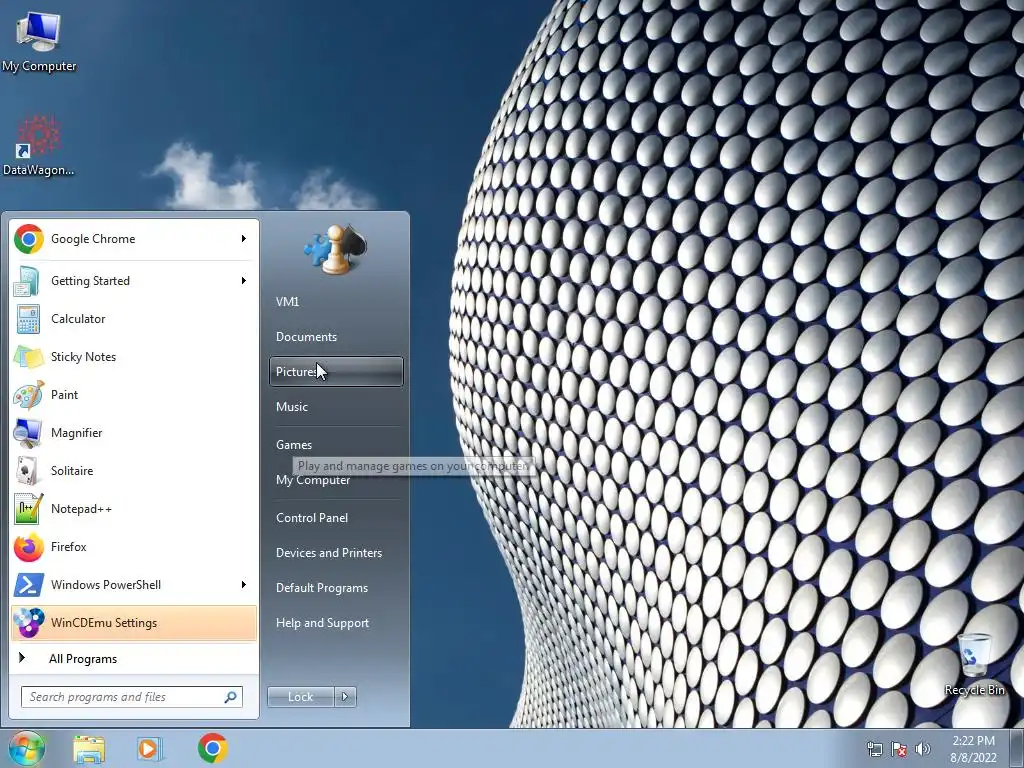
Task: Open the Music library
Action: [x=336, y=407]
